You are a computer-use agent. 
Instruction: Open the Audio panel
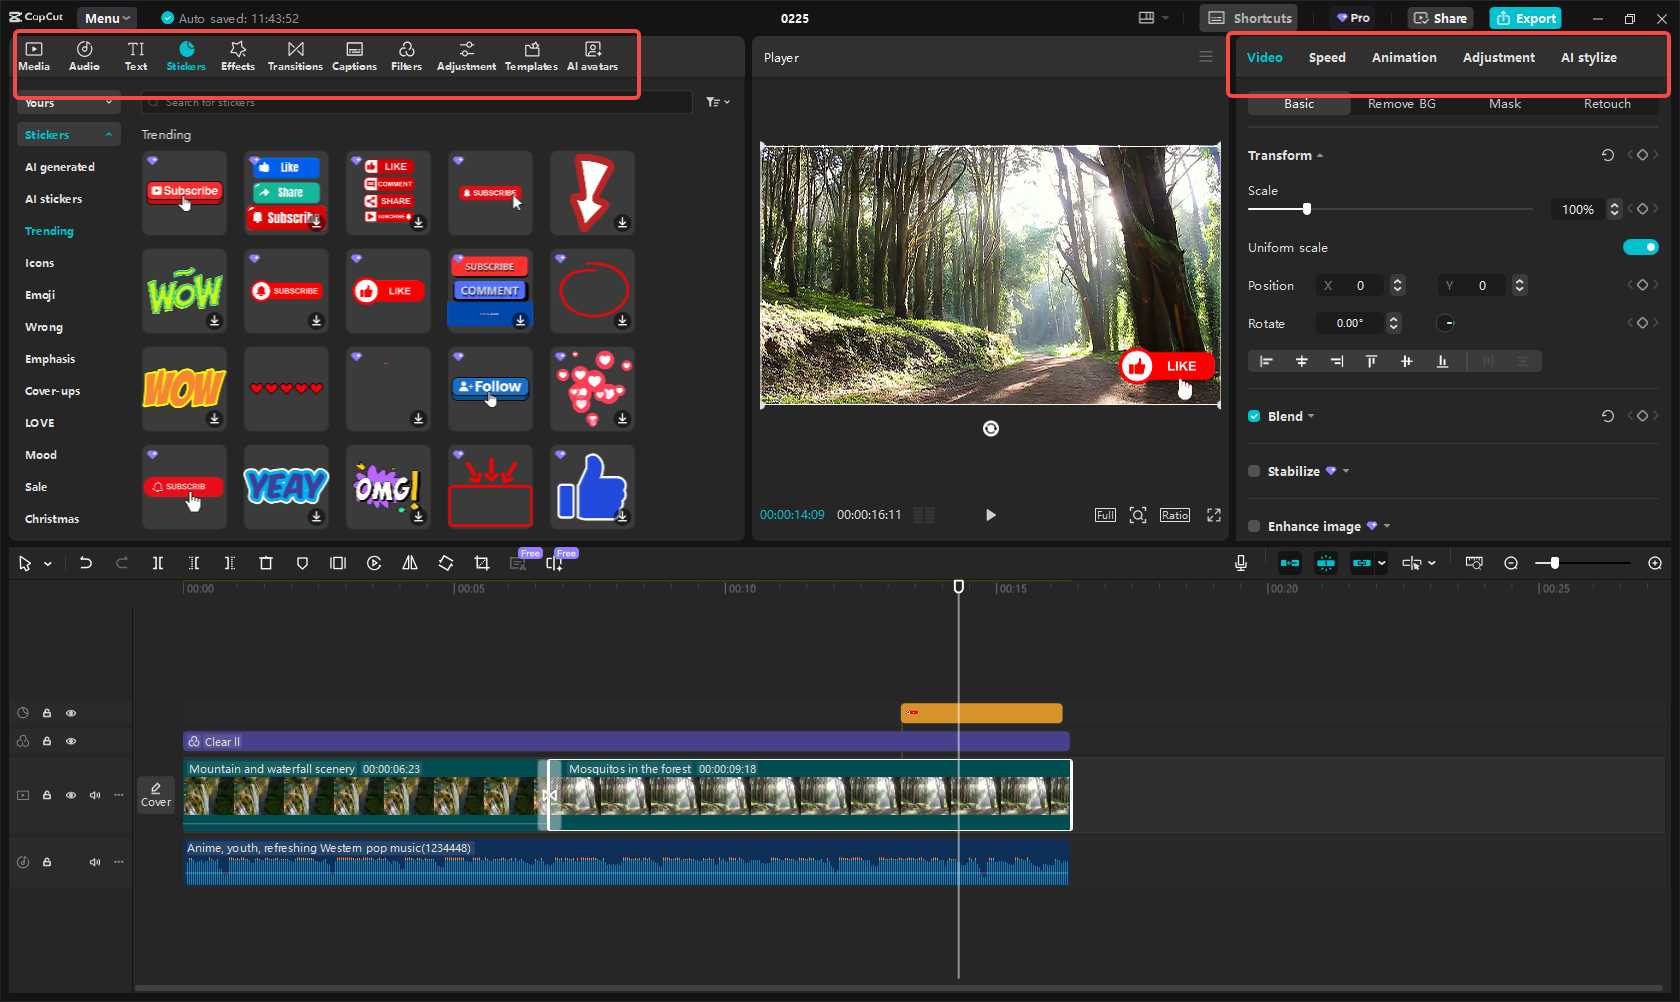pos(84,54)
